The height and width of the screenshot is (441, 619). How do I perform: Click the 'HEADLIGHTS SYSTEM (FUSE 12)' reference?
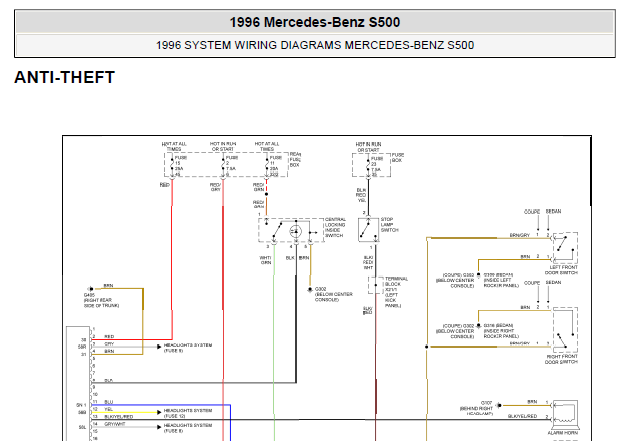pos(188,413)
